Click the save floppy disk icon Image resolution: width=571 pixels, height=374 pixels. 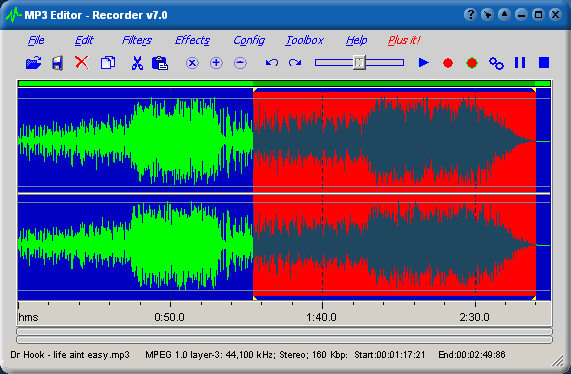point(58,63)
